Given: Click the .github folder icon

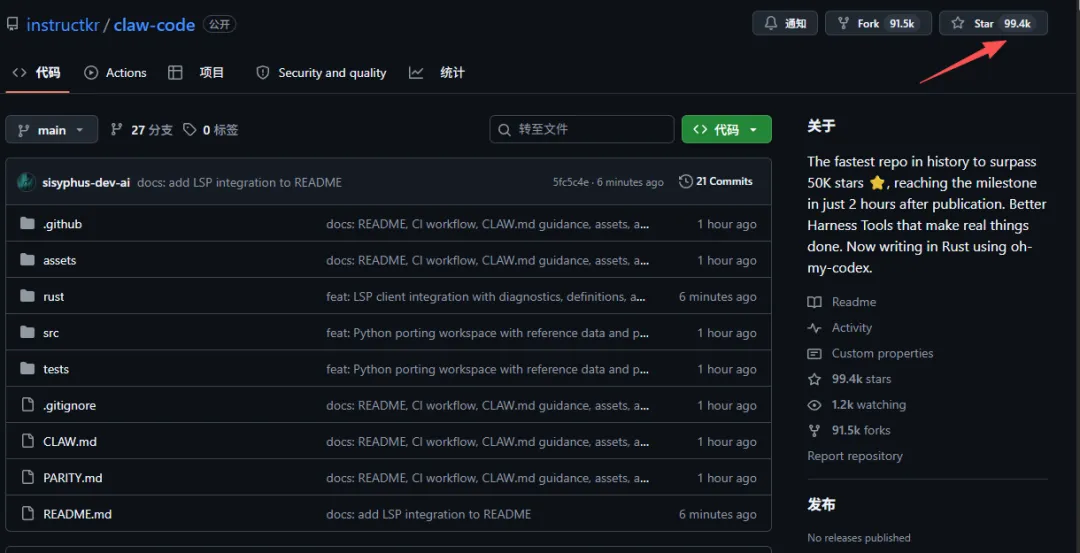Looking at the screenshot, I should tap(27, 224).
